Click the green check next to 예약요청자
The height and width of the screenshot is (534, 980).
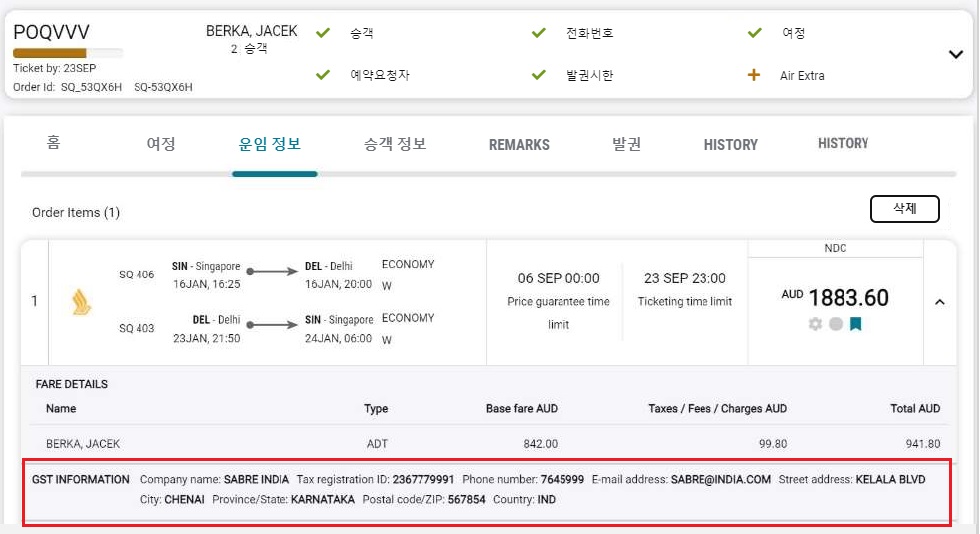pyautogui.click(x=322, y=75)
